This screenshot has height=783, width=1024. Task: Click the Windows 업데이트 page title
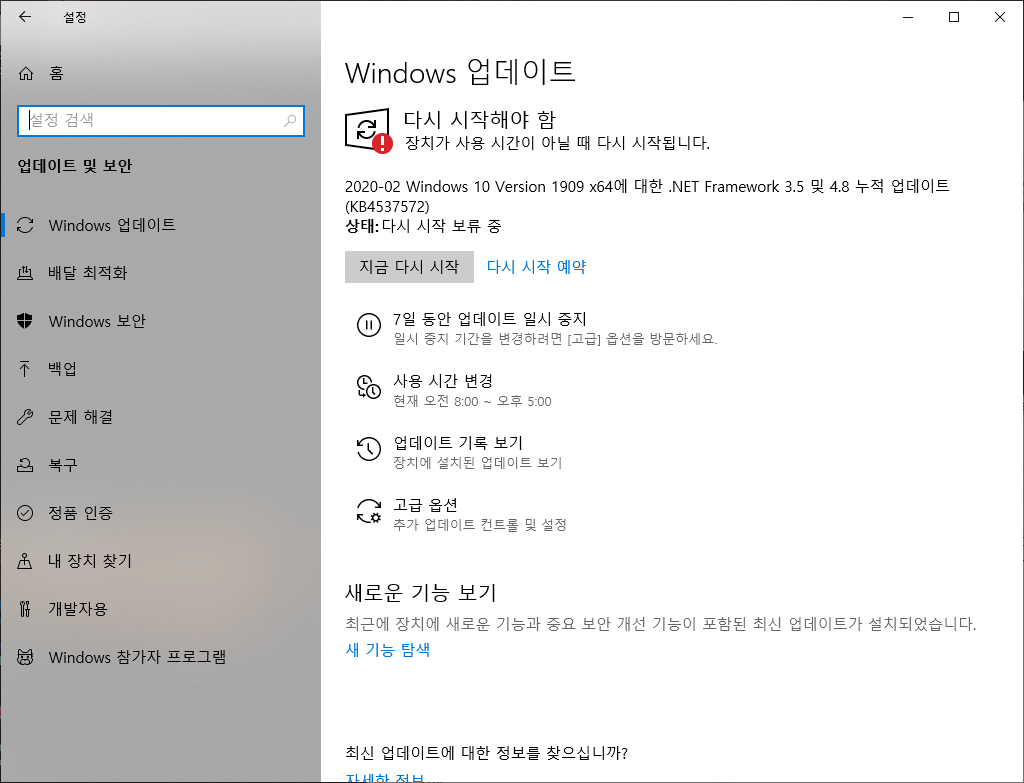pyautogui.click(x=460, y=72)
